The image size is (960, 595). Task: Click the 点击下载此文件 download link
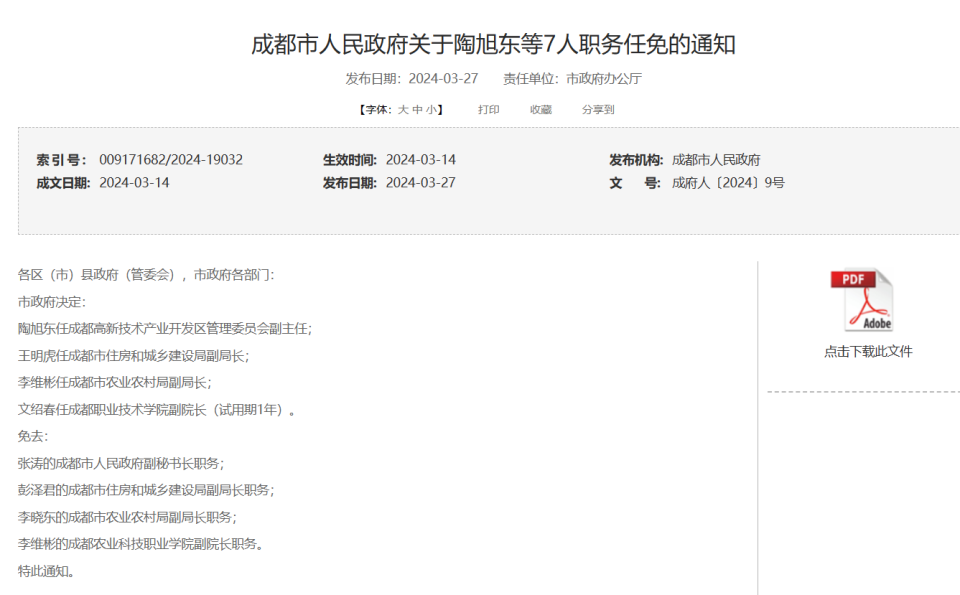click(x=868, y=351)
